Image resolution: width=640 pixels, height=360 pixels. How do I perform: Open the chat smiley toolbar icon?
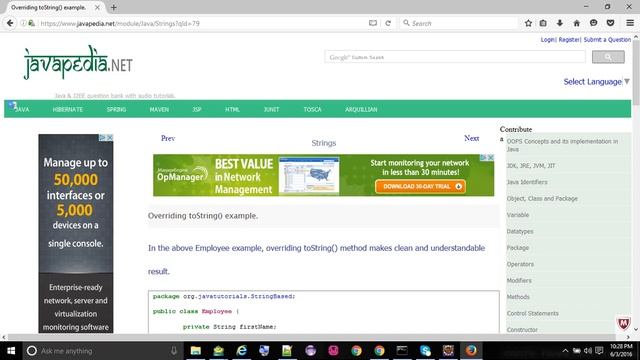(x=593, y=23)
